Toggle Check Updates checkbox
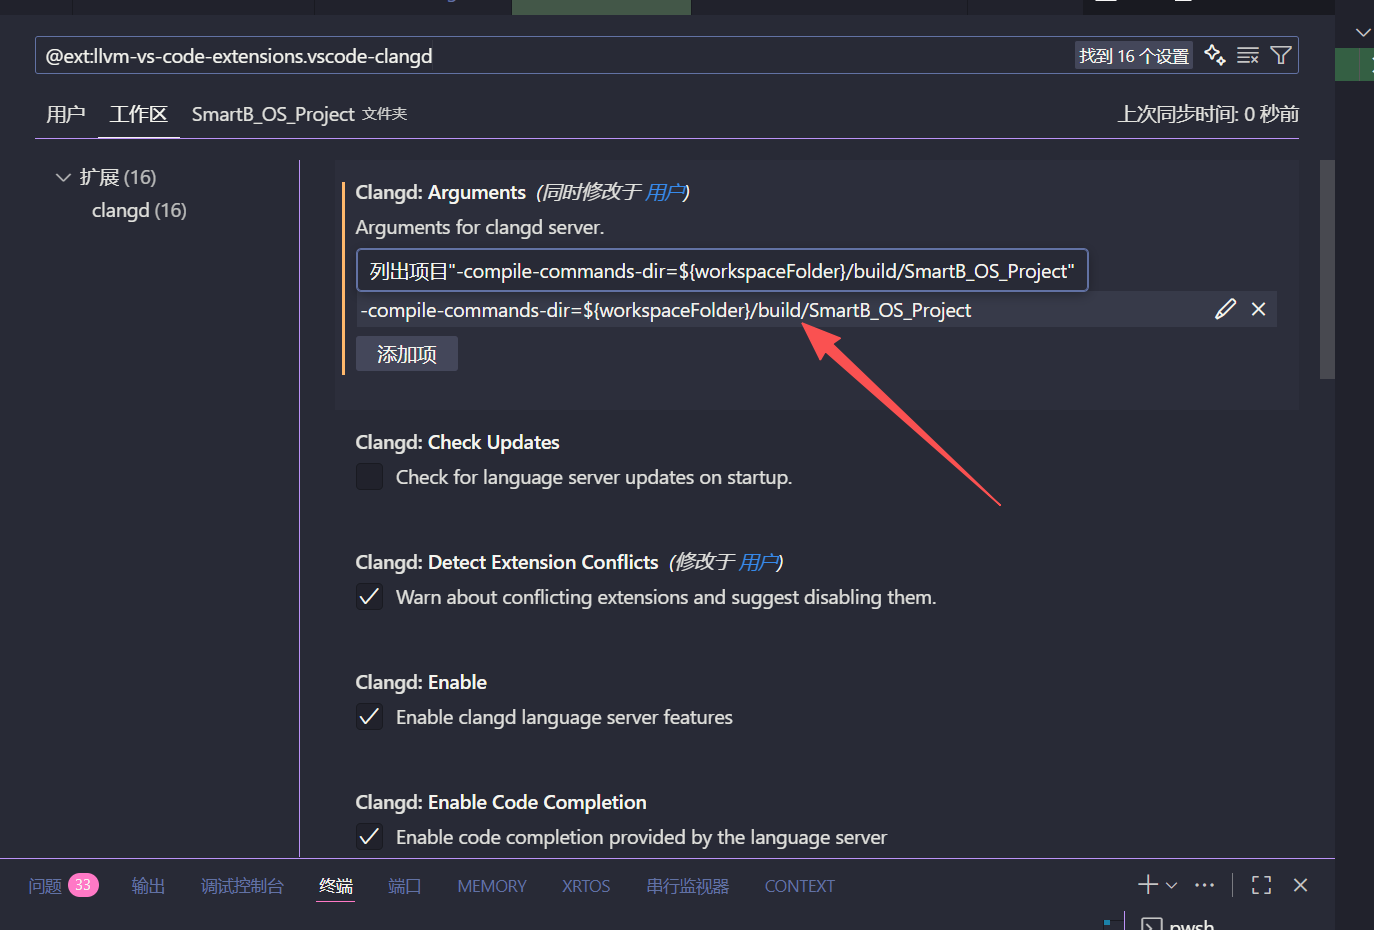This screenshot has width=1374, height=930. (x=370, y=477)
